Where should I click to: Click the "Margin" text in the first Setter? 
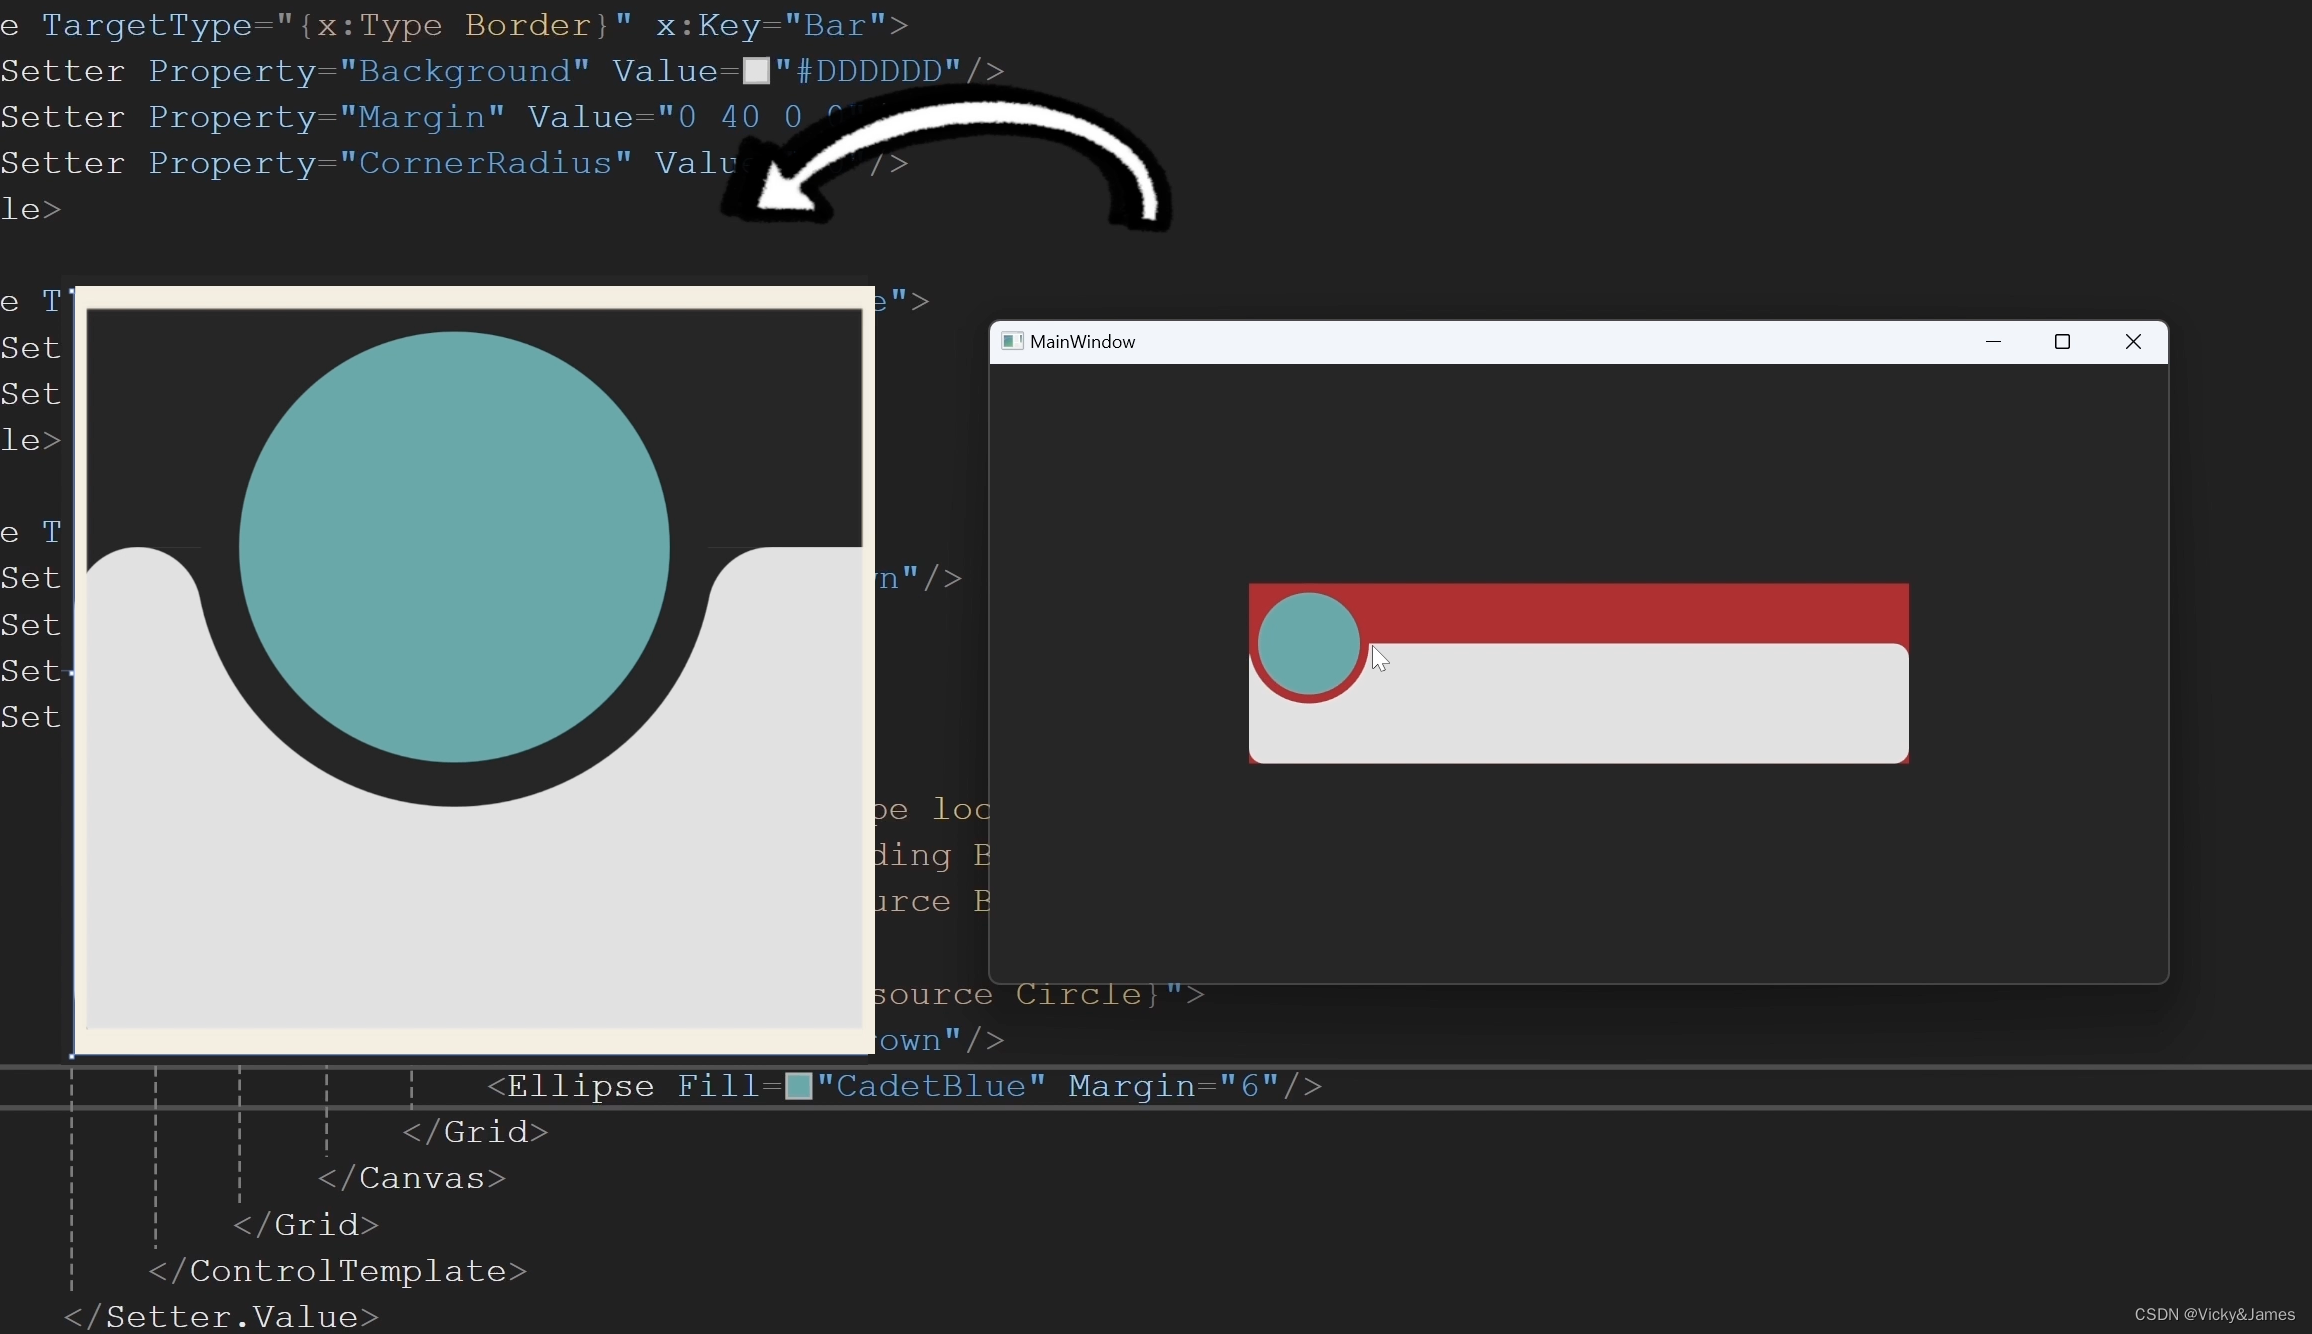pyautogui.click(x=422, y=117)
